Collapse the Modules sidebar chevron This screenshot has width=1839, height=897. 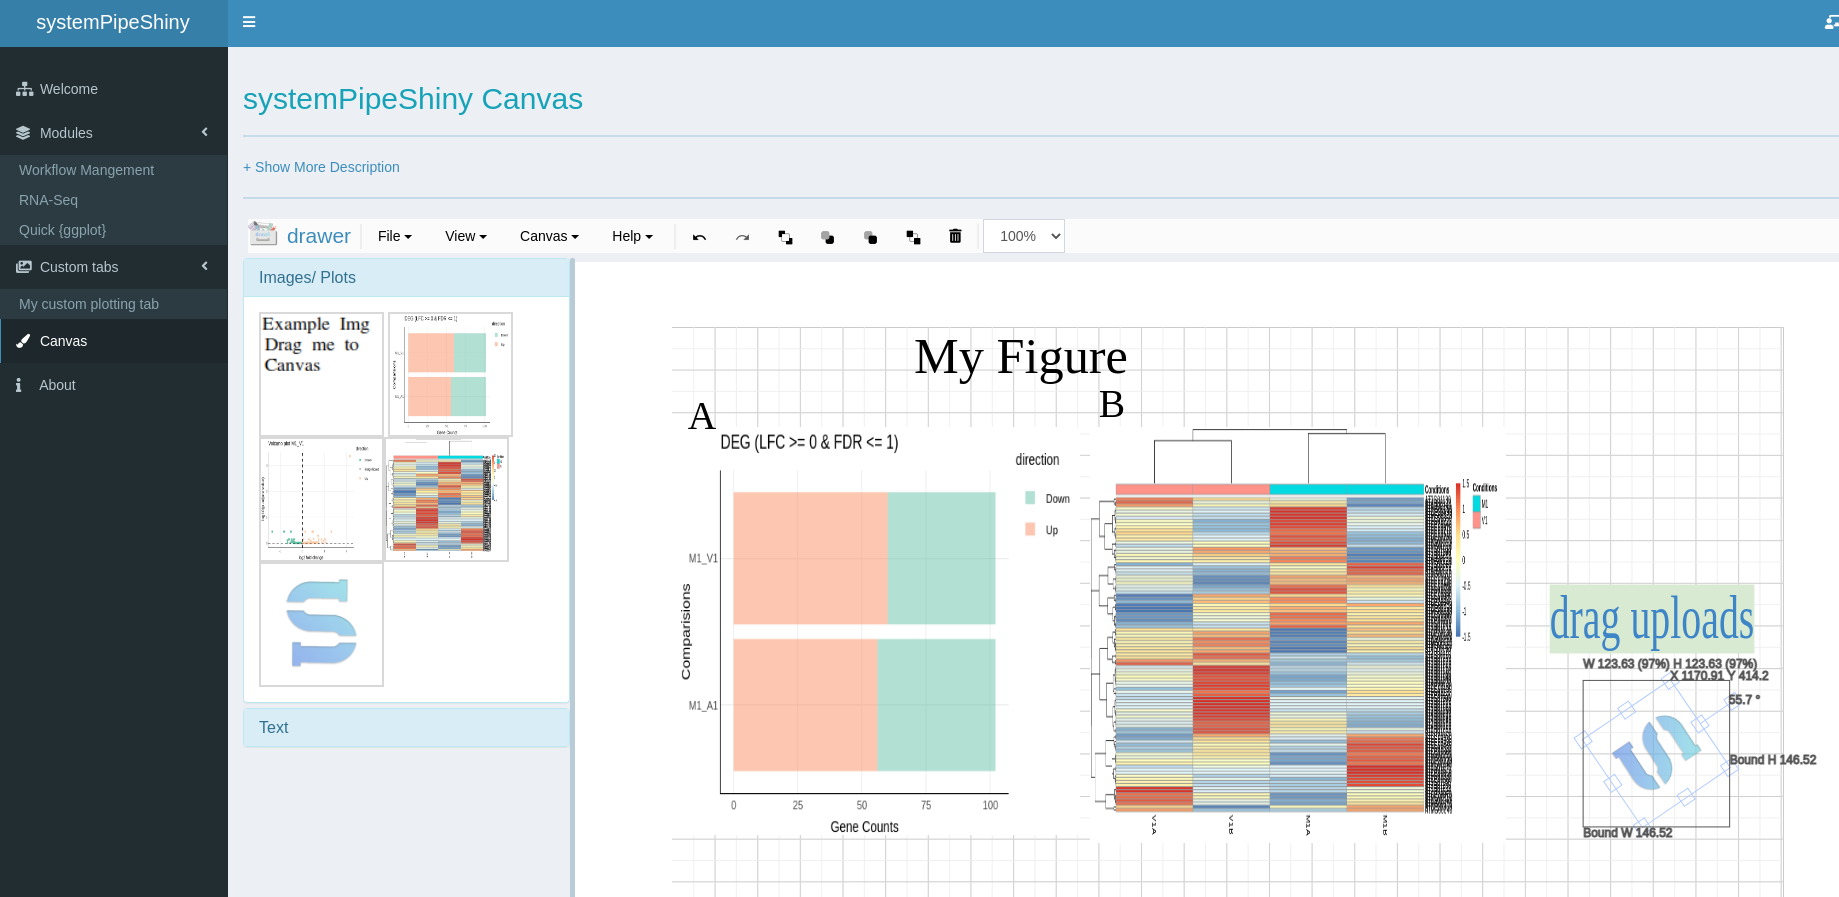(x=204, y=132)
